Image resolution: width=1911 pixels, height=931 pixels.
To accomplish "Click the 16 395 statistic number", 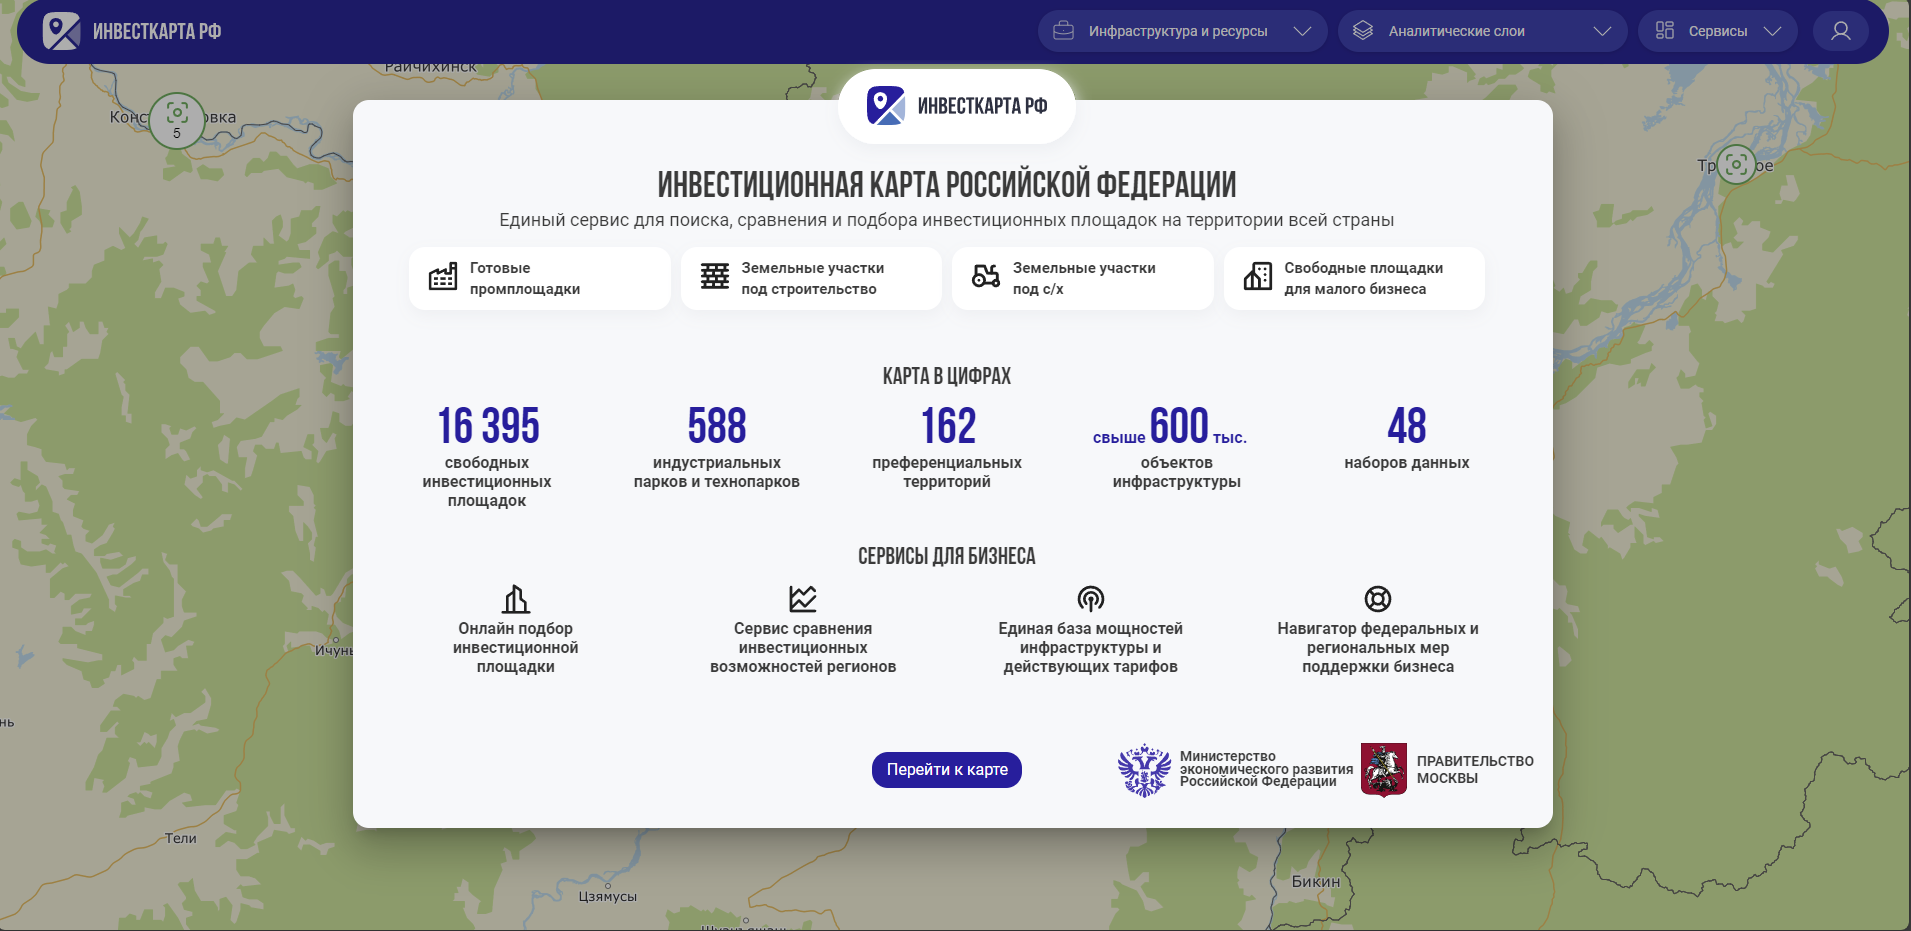I will pos(488,426).
